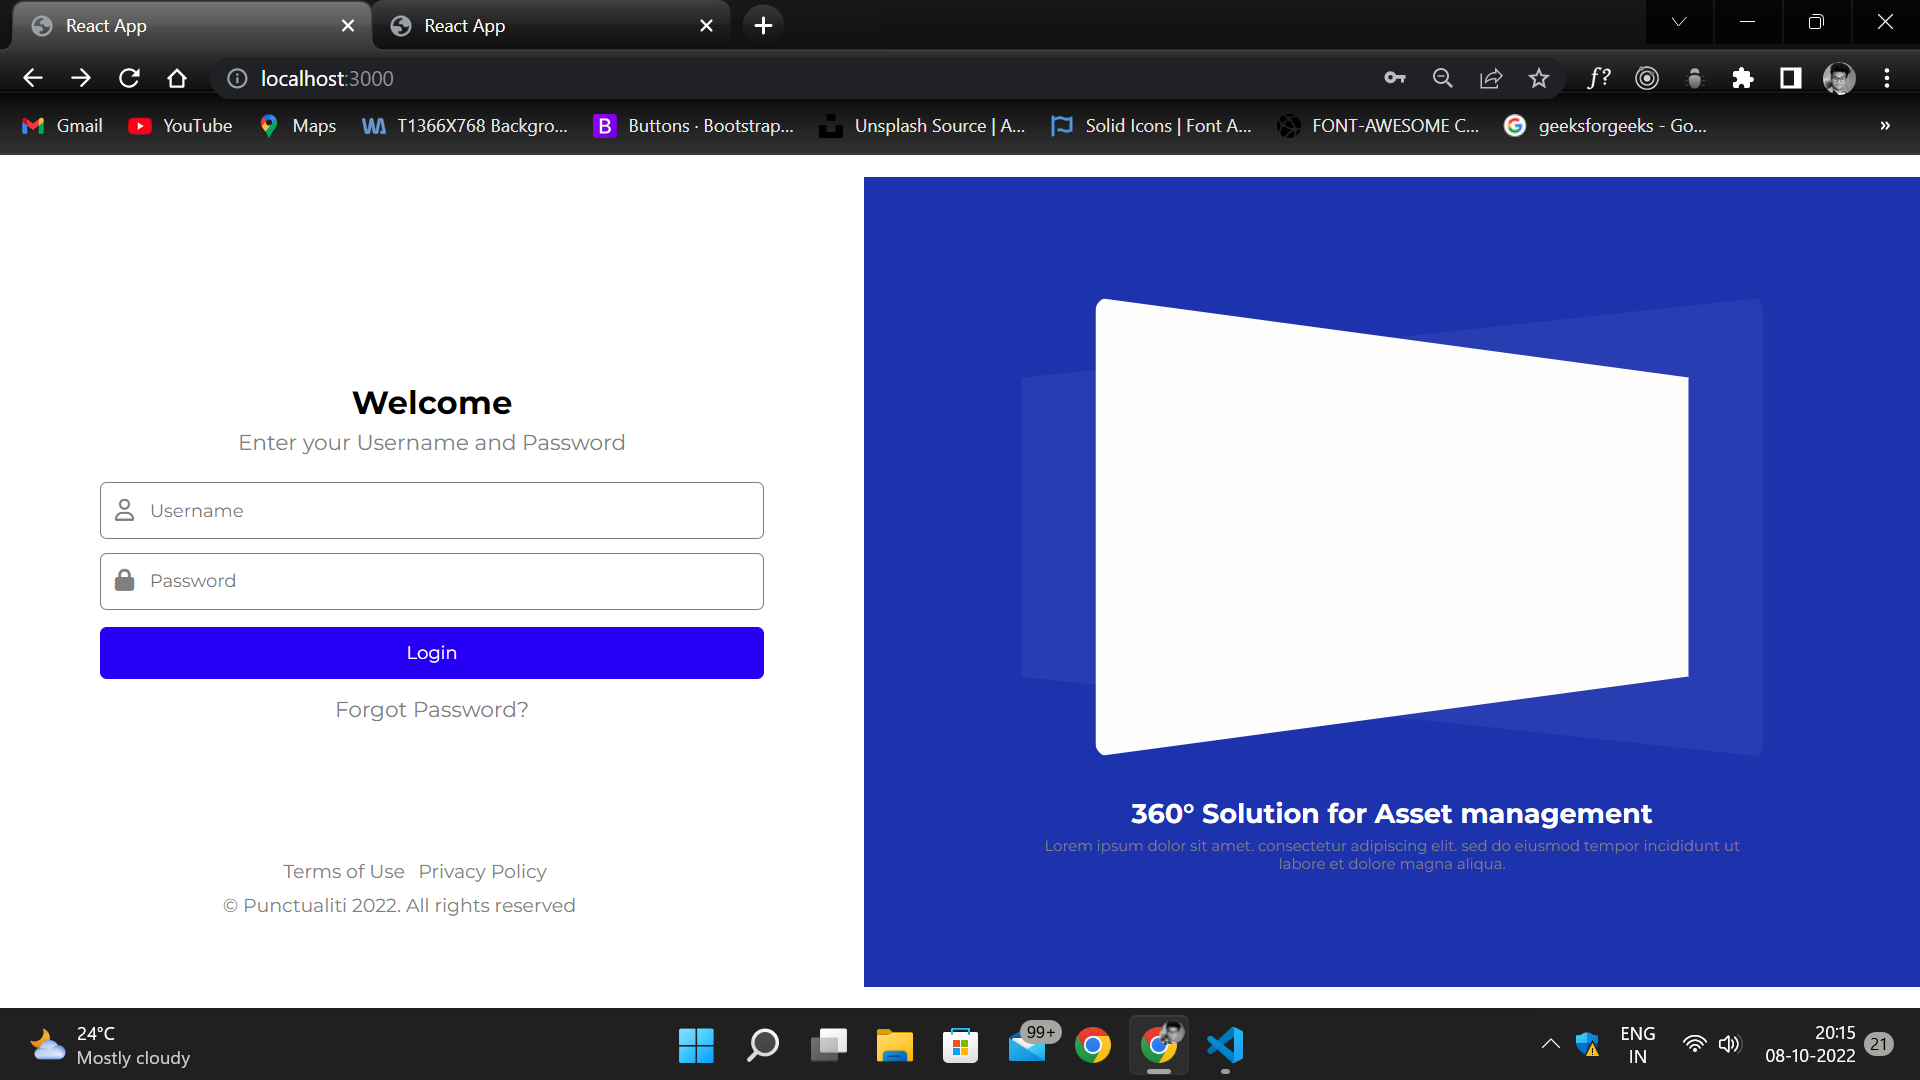The image size is (1920, 1080).
Task: Open the circular target extension
Action: click(1647, 78)
